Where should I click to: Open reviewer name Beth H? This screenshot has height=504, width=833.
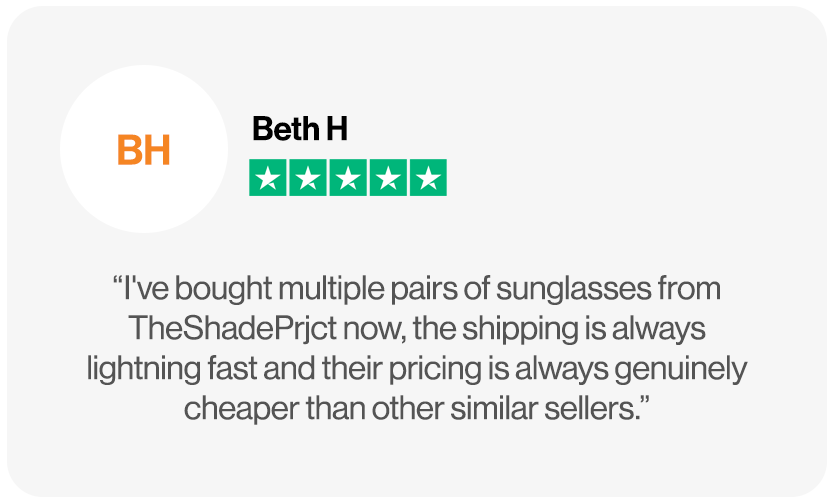[300, 129]
